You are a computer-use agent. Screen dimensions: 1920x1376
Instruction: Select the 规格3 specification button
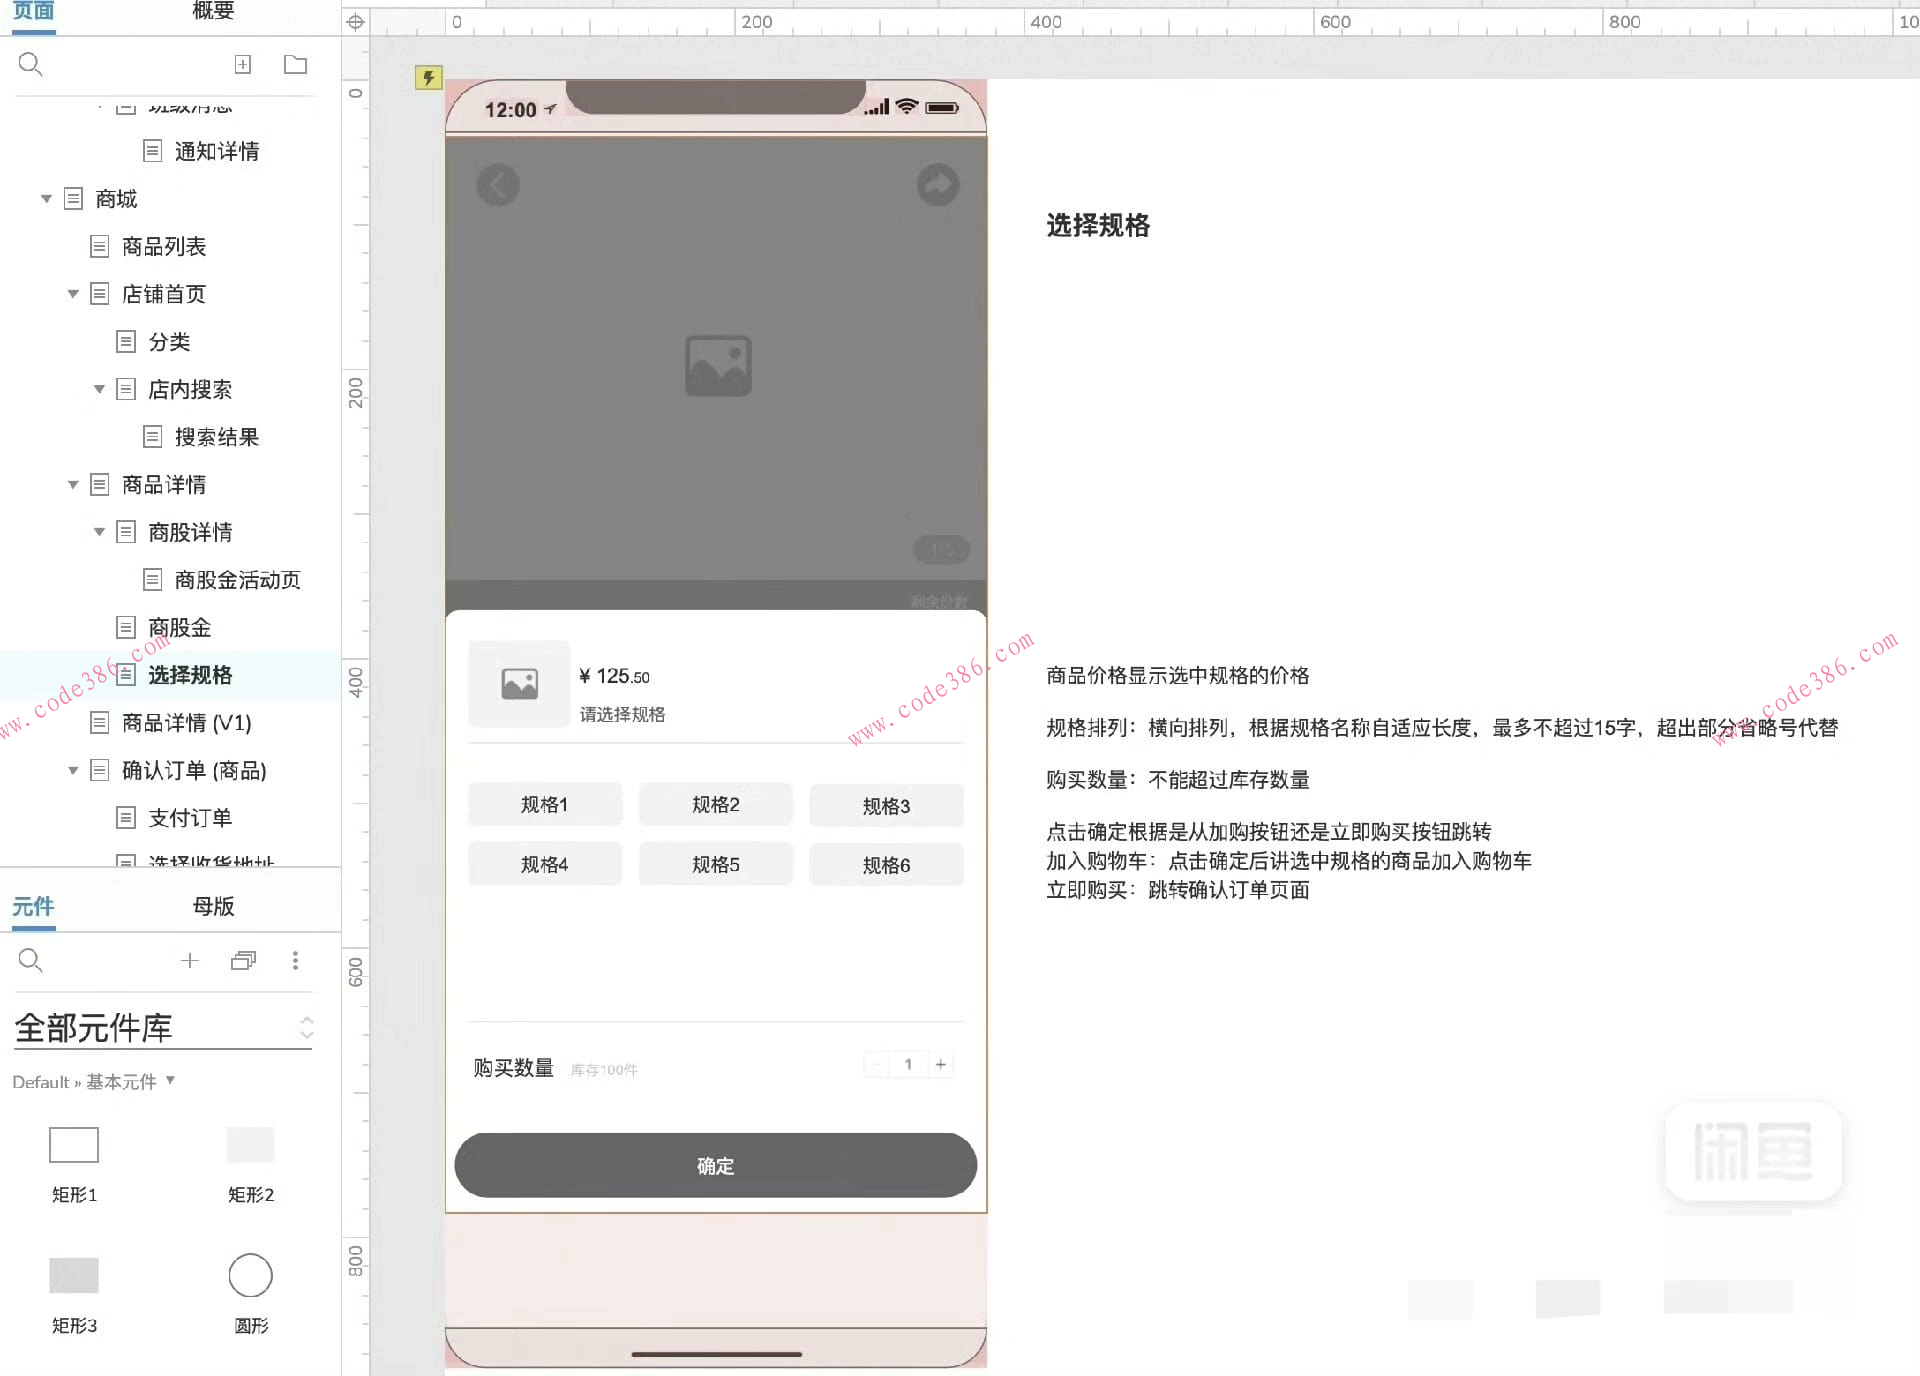pos(886,806)
